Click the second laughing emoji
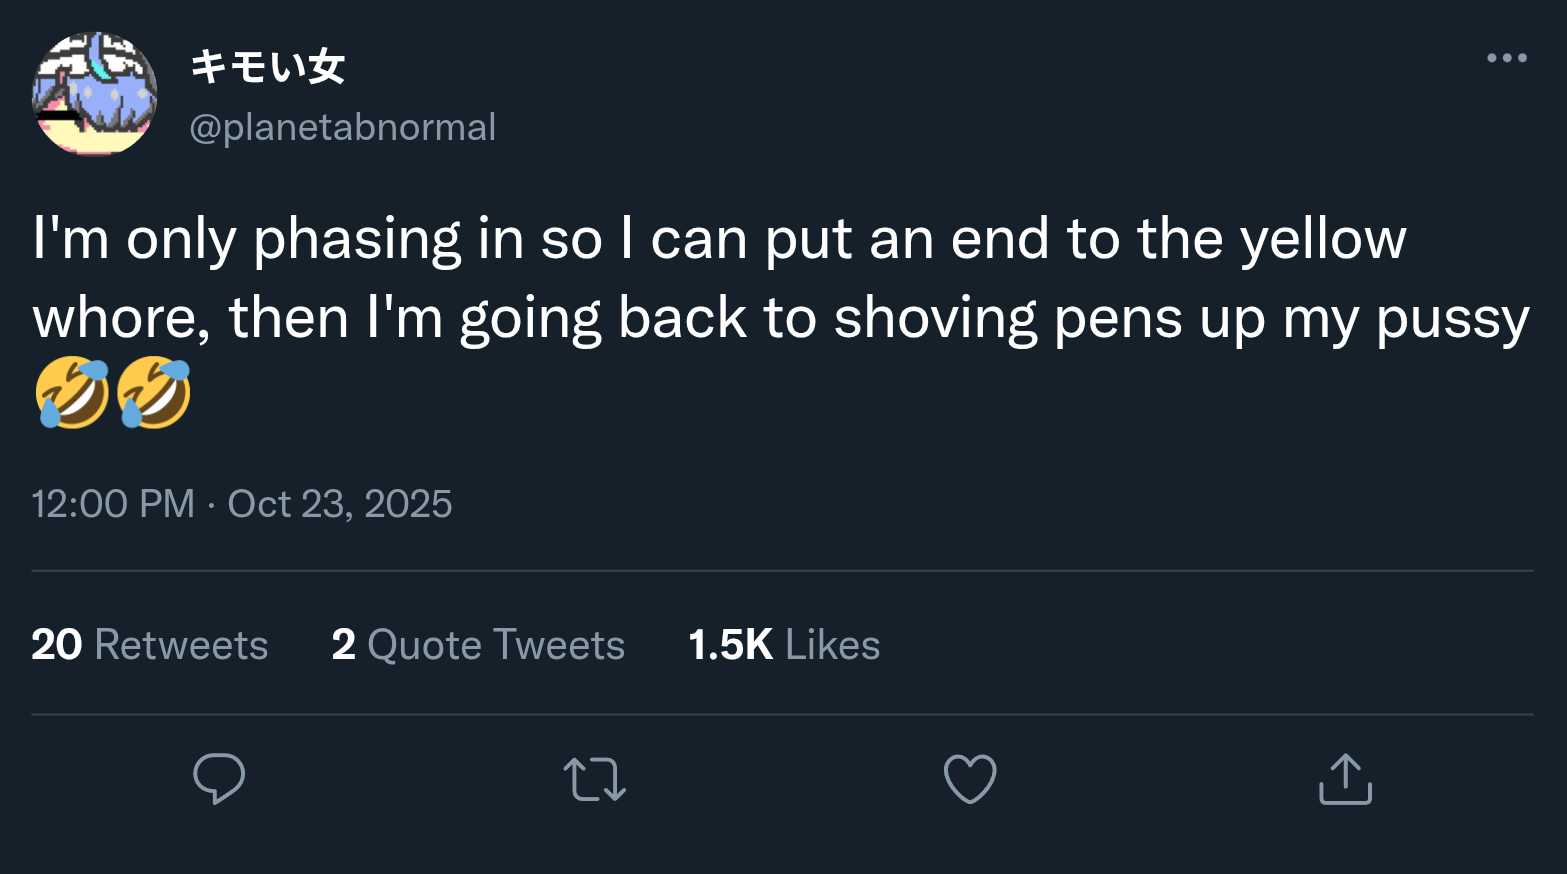 point(153,392)
